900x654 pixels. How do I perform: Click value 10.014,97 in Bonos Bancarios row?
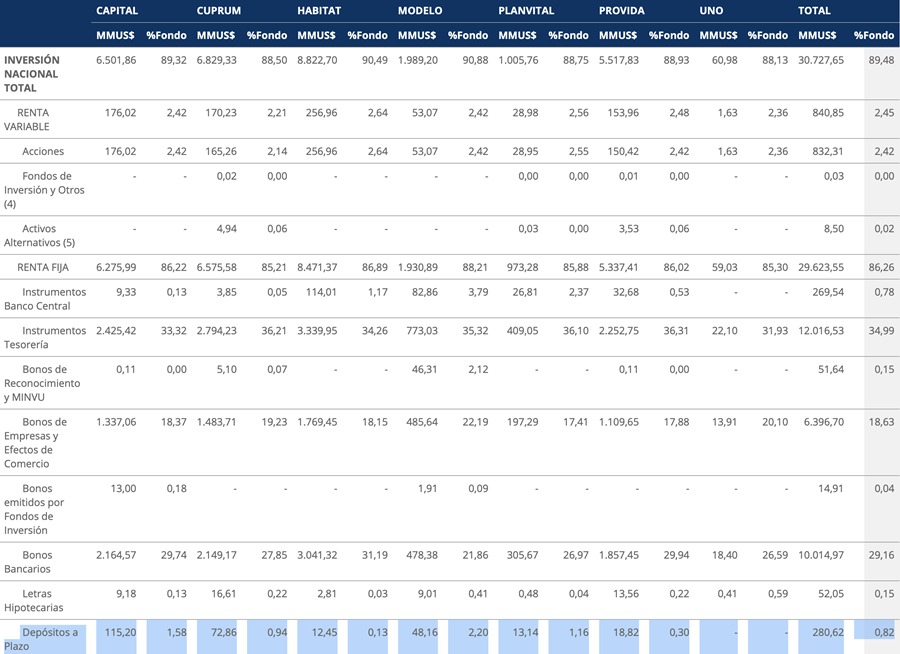(x=821, y=555)
